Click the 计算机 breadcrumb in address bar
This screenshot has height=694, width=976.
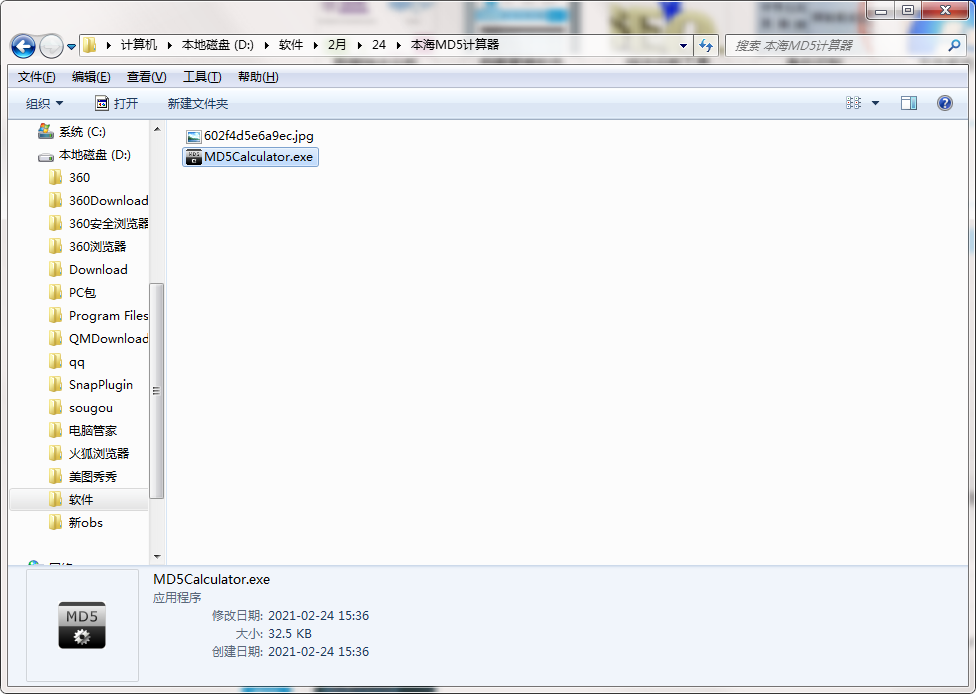(x=139, y=45)
